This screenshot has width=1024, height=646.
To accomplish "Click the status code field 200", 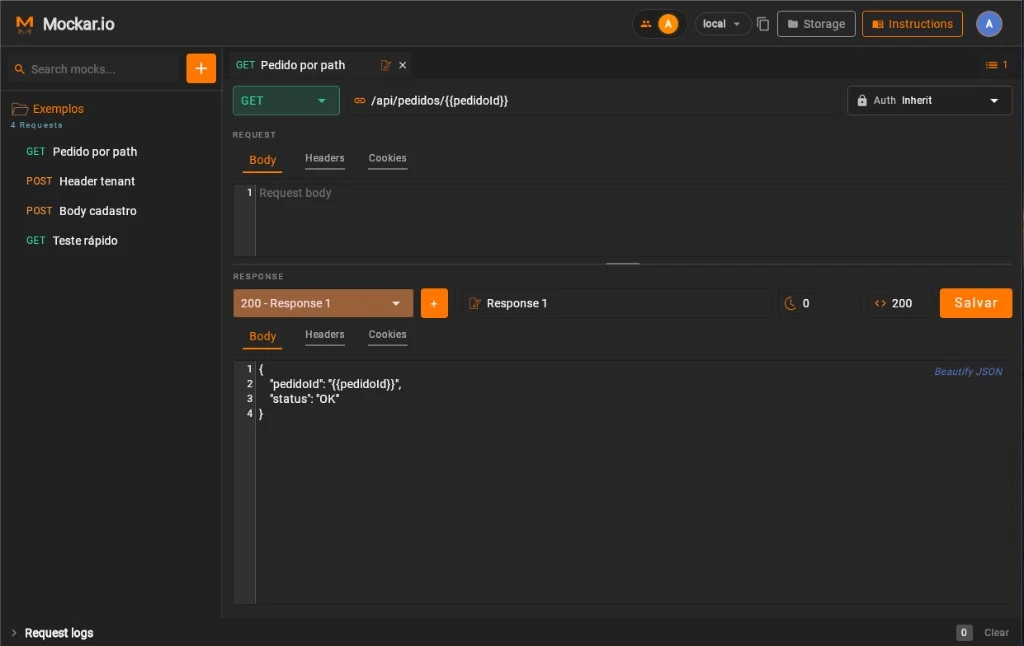I will tap(900, 303).
